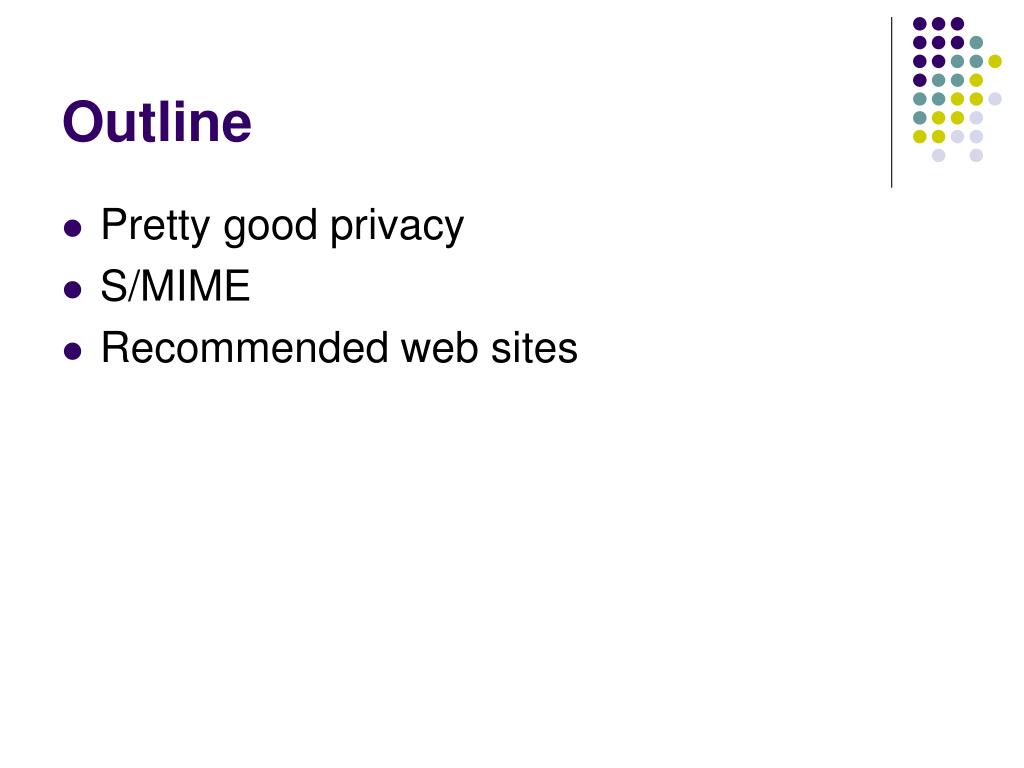Select the bullet dot before "S/MIME"

tap(72, 289)
